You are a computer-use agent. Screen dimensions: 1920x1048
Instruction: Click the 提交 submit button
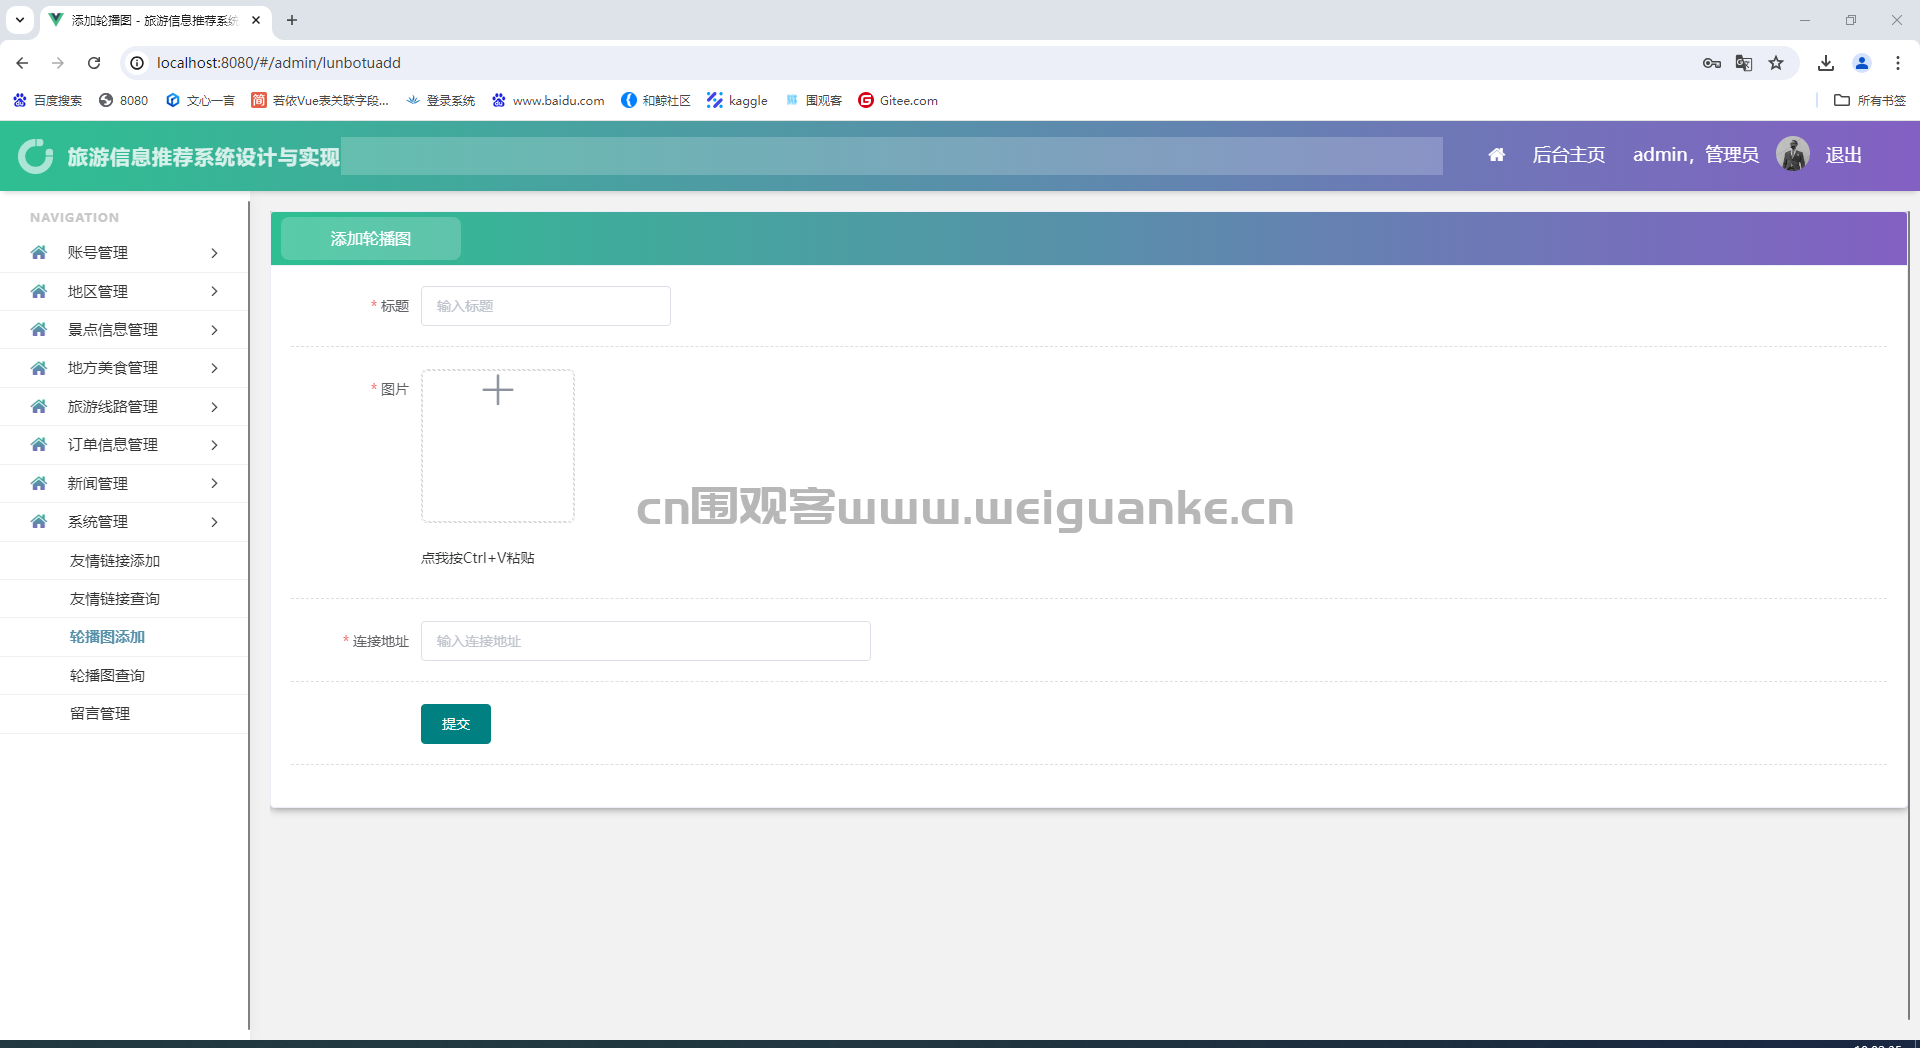pos(455,724)
